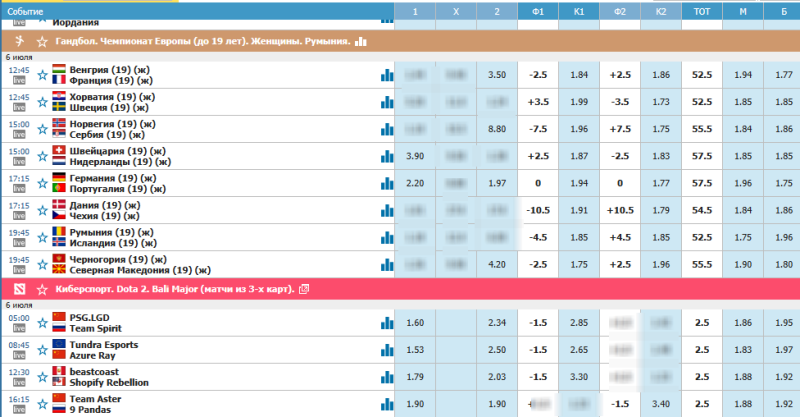Collapse the Киберспорт Dota 2 Bali Major section
This screenshot has width=800, height=417.
[x=170, y=288]
